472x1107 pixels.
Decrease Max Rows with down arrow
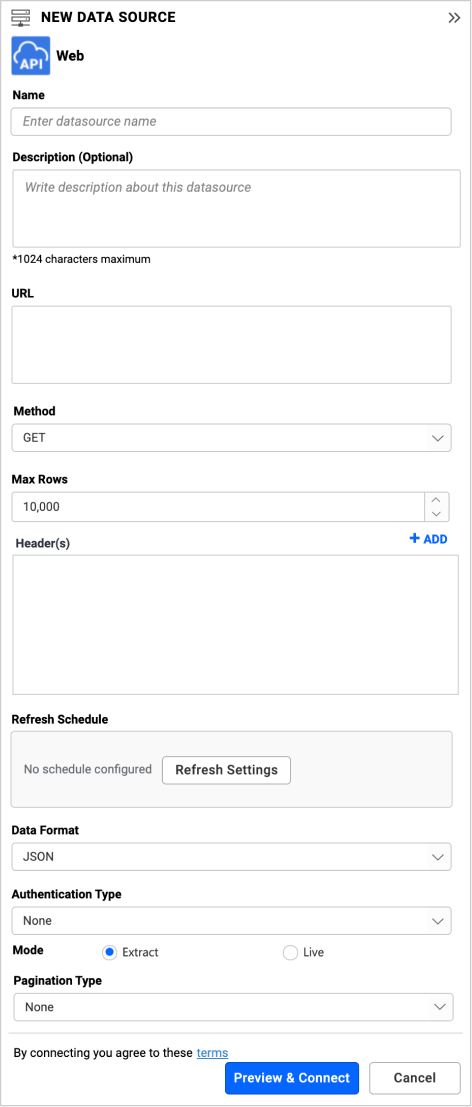point(437,514)
